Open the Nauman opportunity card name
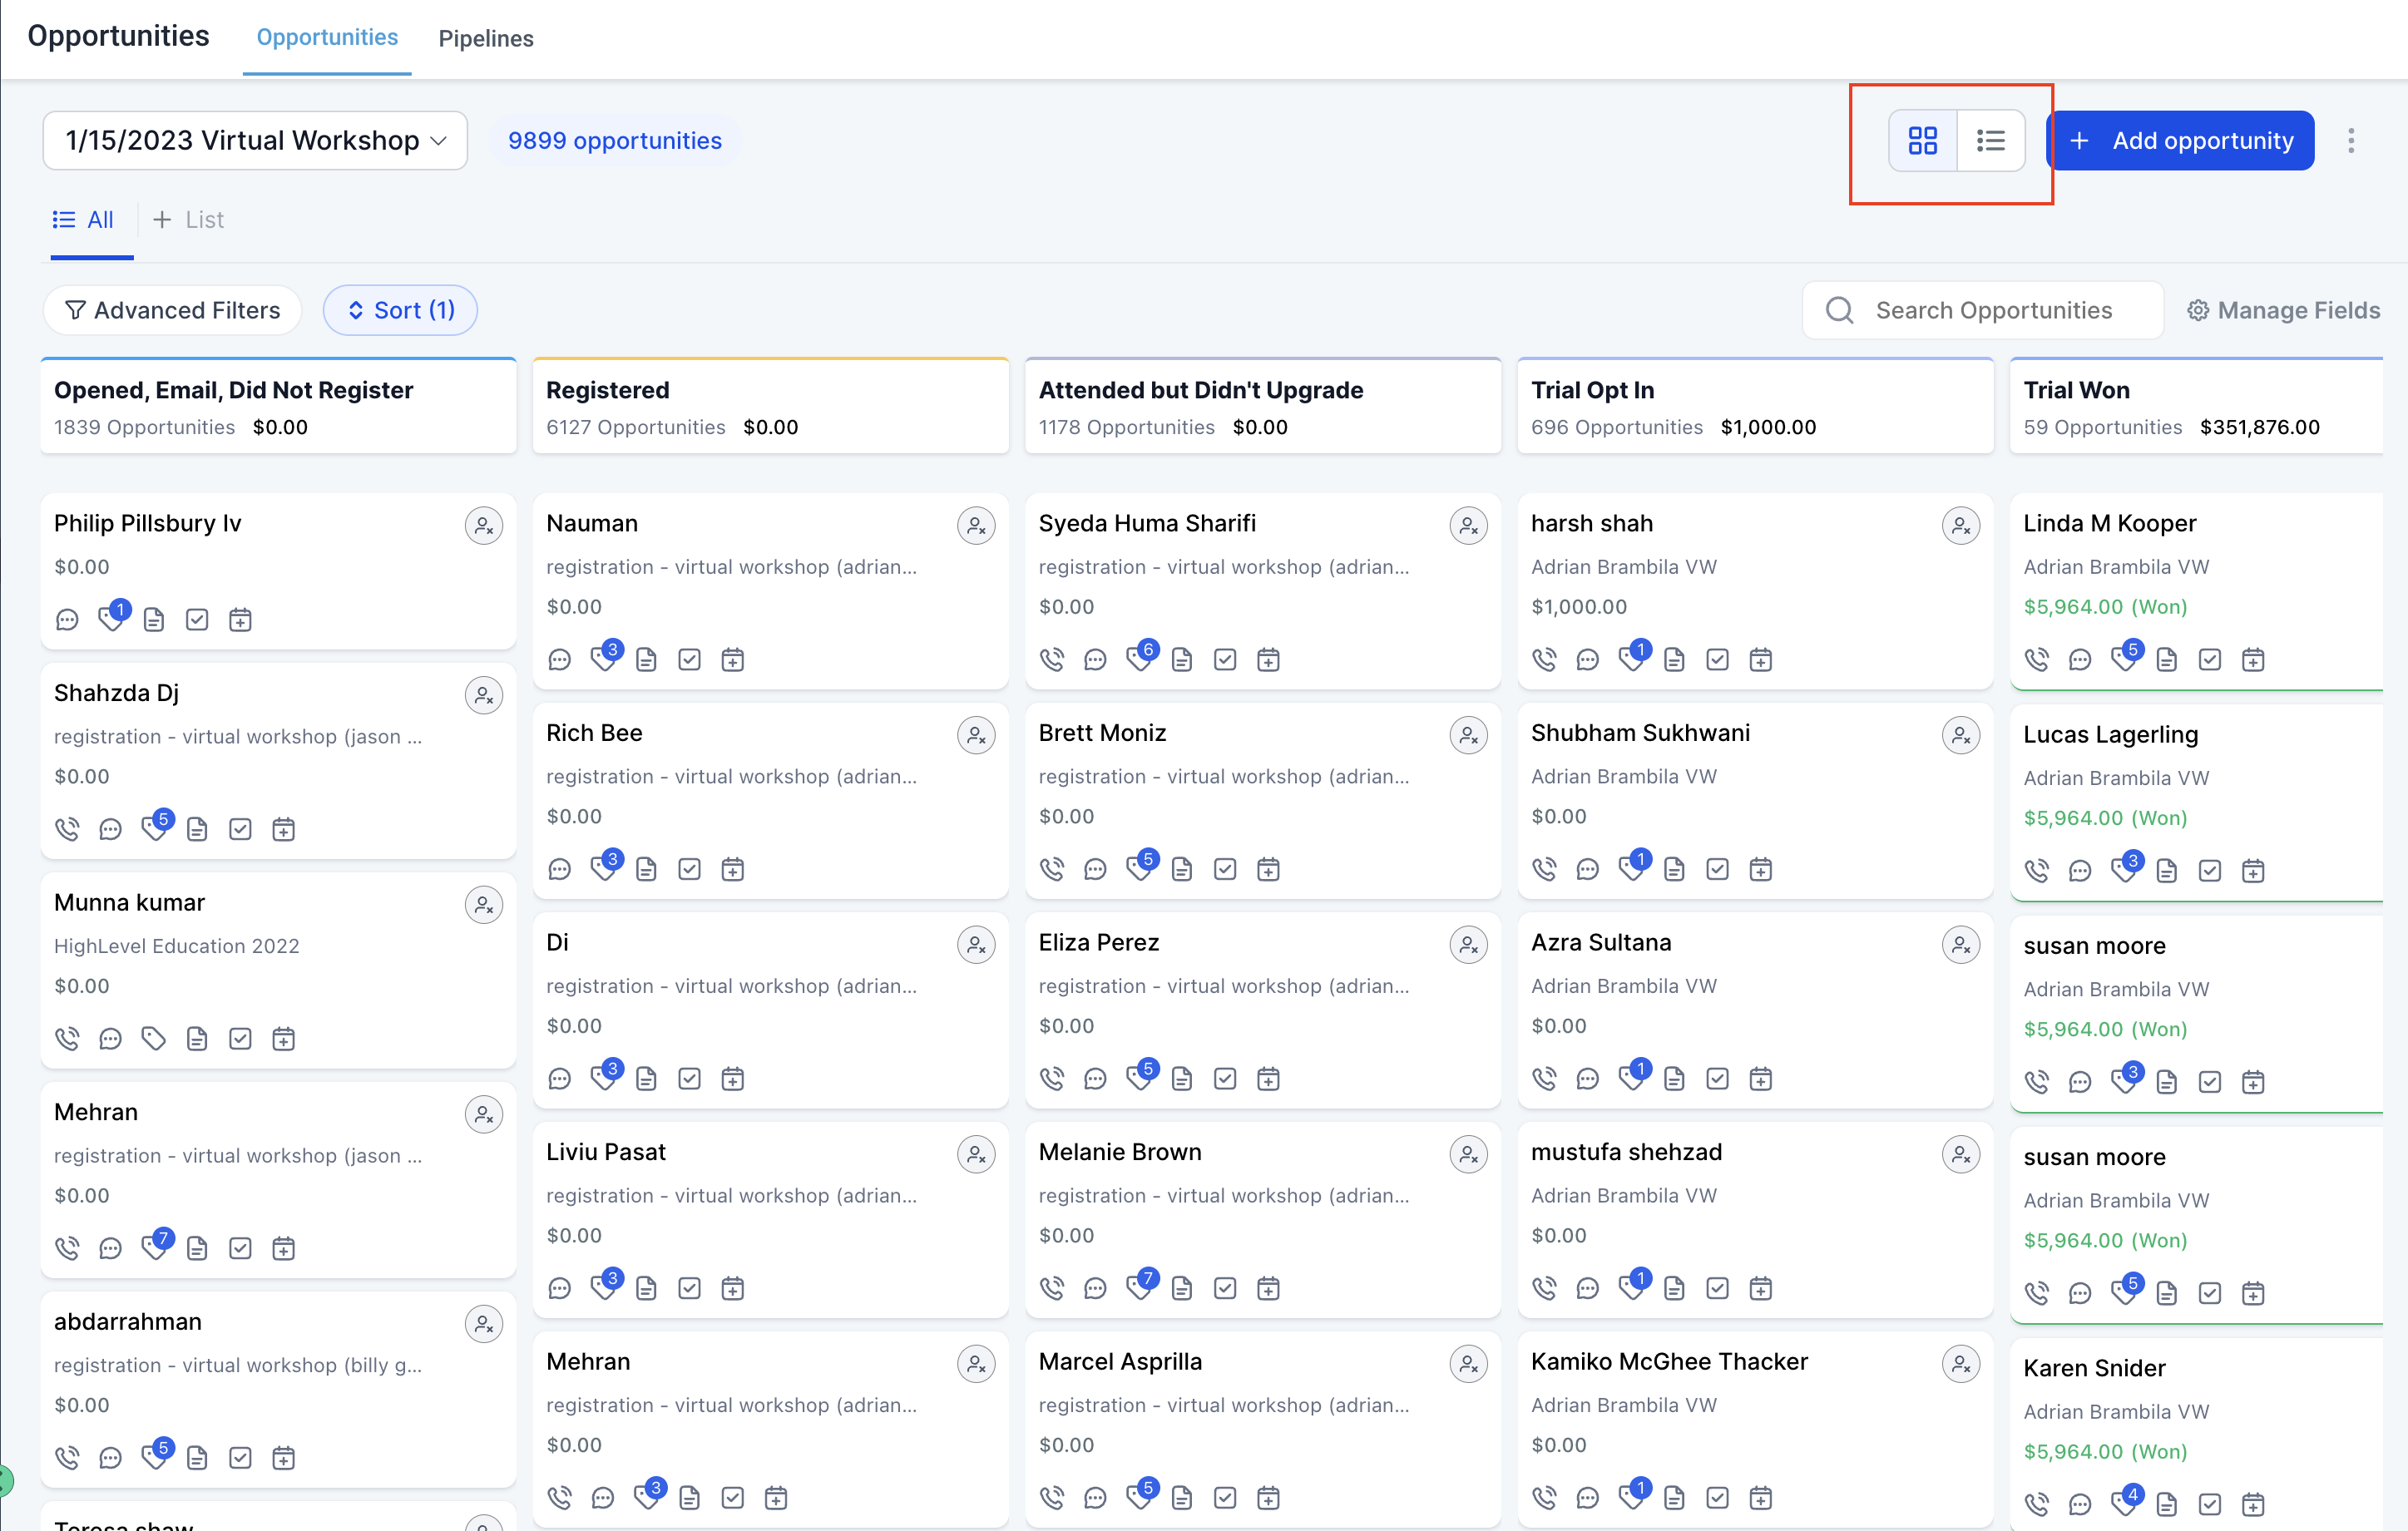This screenshot has width=2408, height=1531. coord(592,523)
